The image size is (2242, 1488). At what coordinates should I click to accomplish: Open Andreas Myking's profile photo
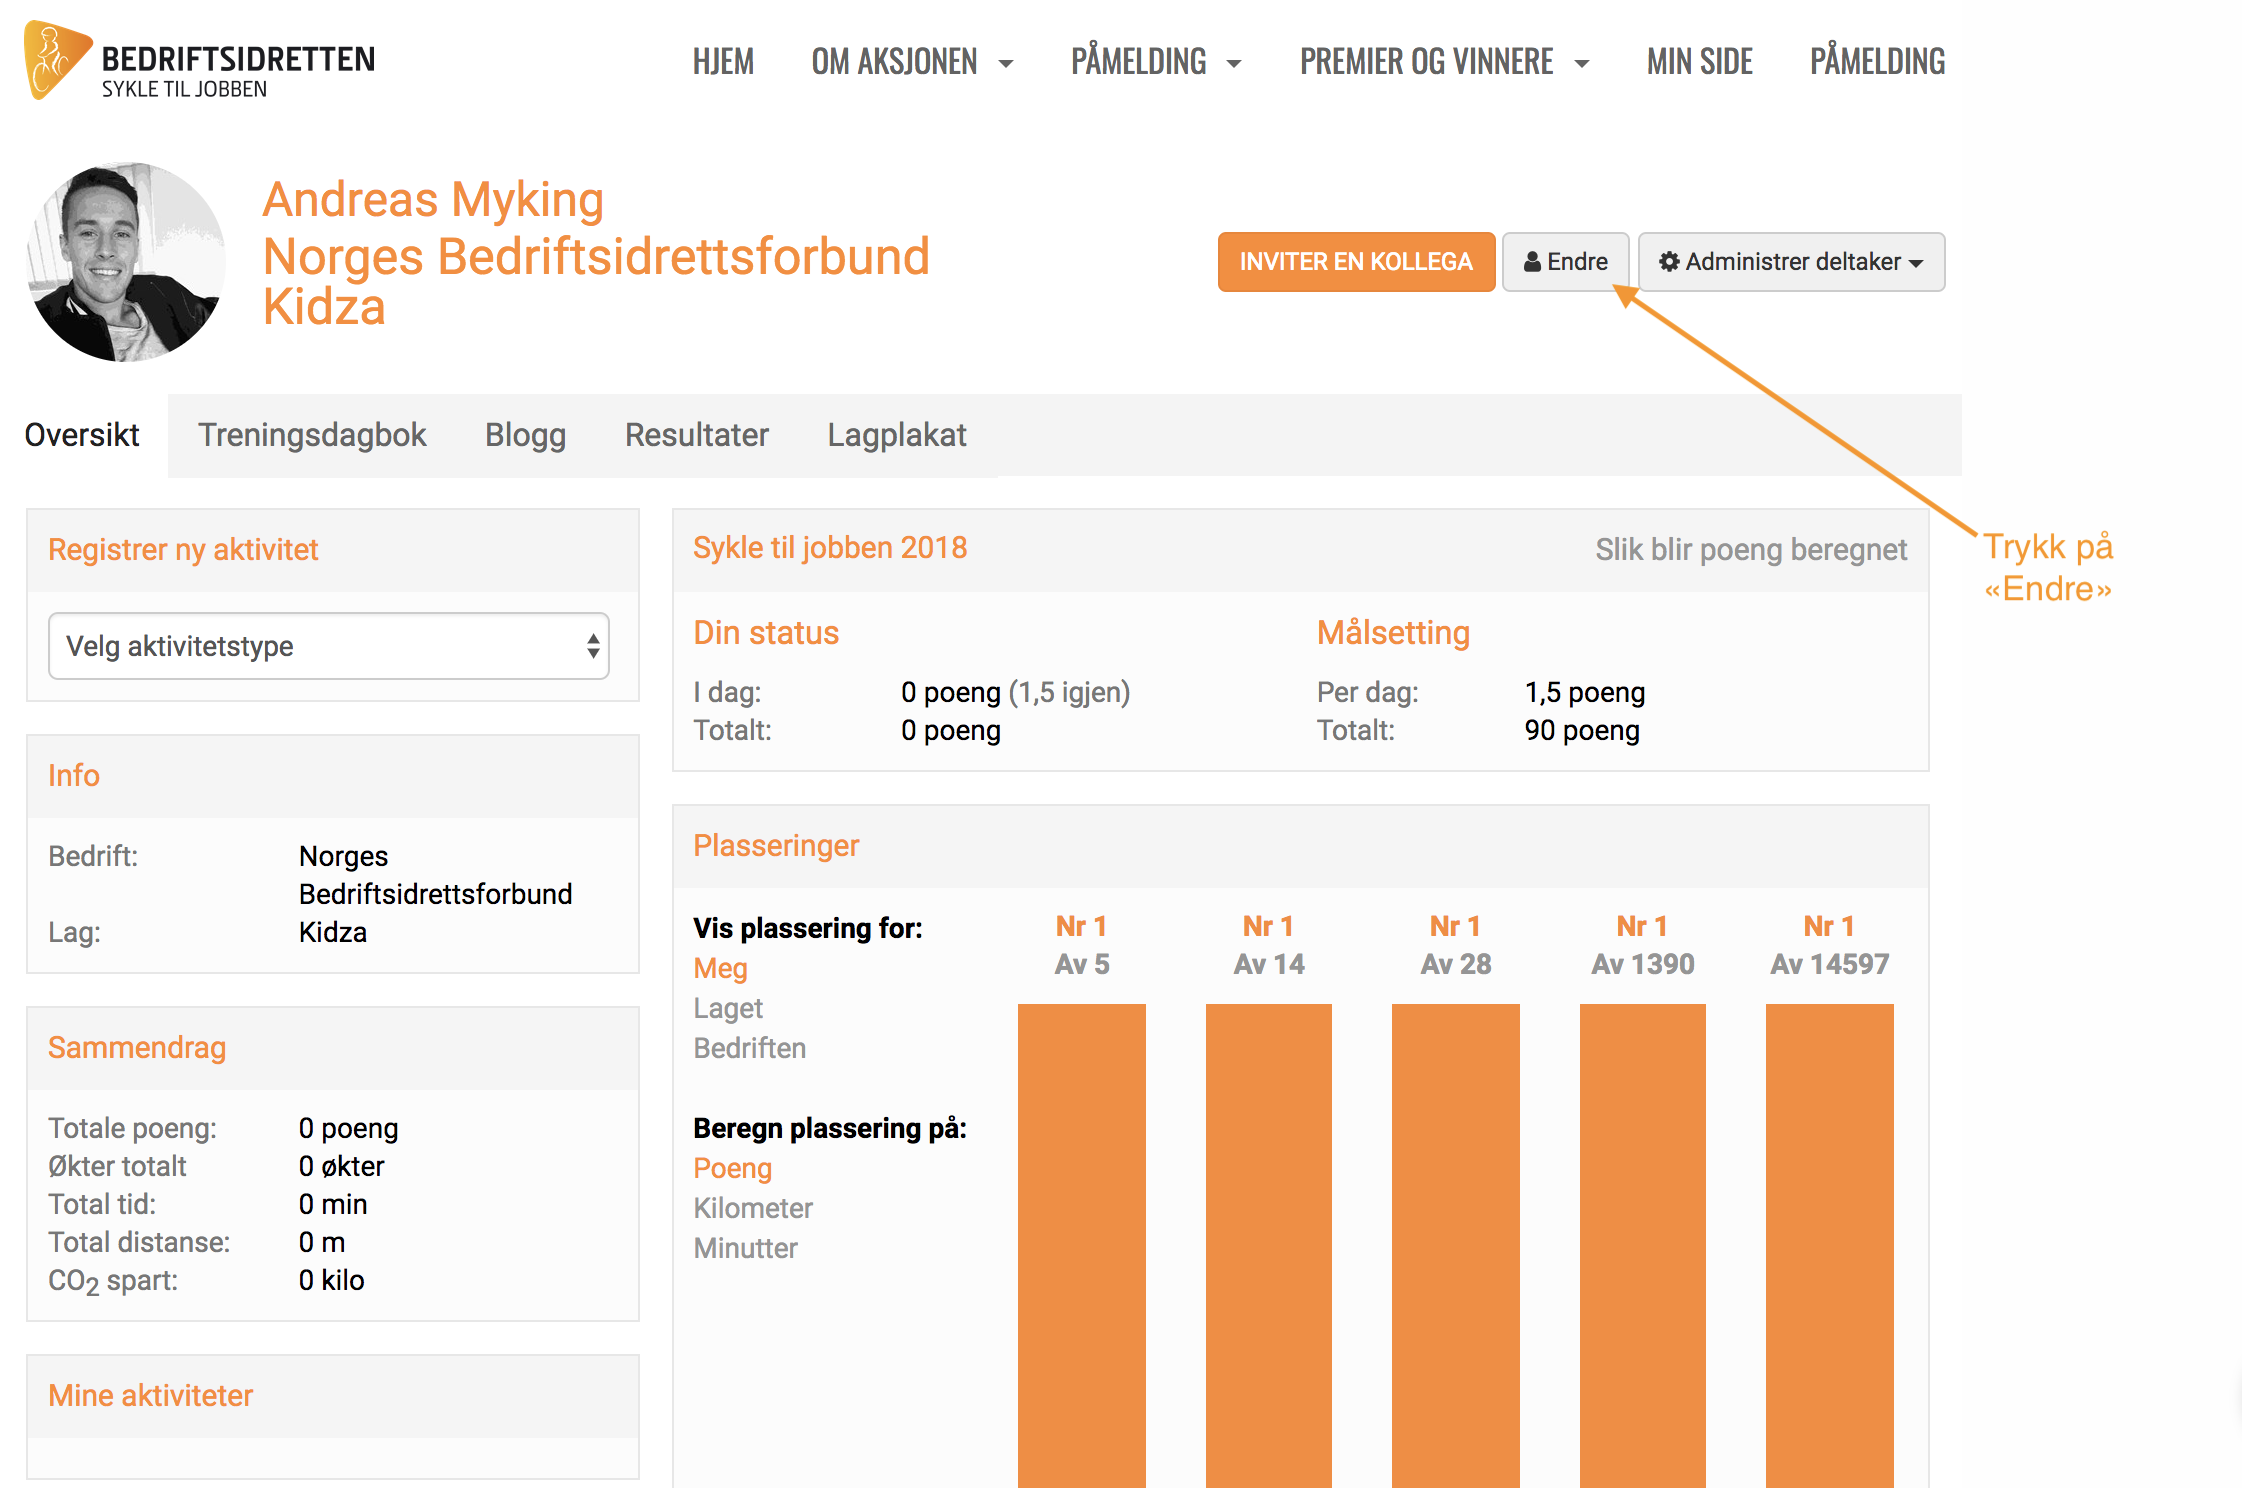(126, 262)
